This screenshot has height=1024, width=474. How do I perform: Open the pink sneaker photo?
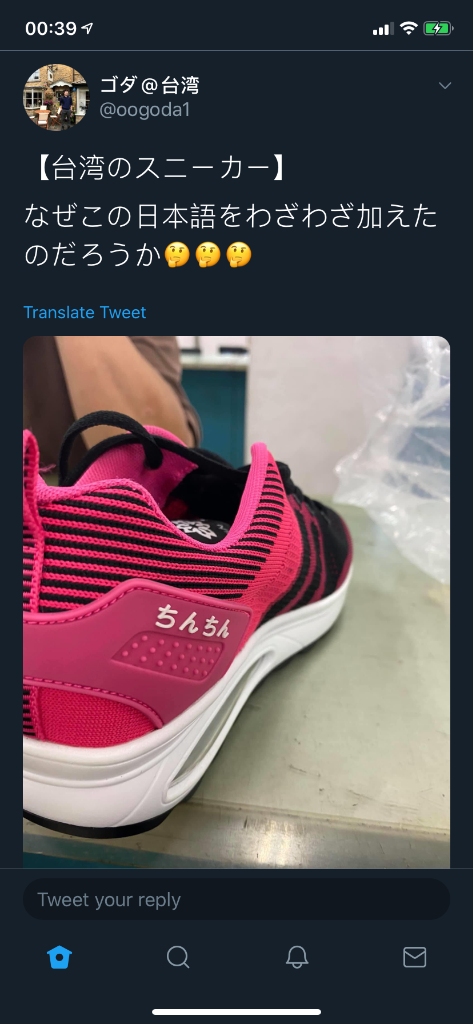[x=236, y=602]
